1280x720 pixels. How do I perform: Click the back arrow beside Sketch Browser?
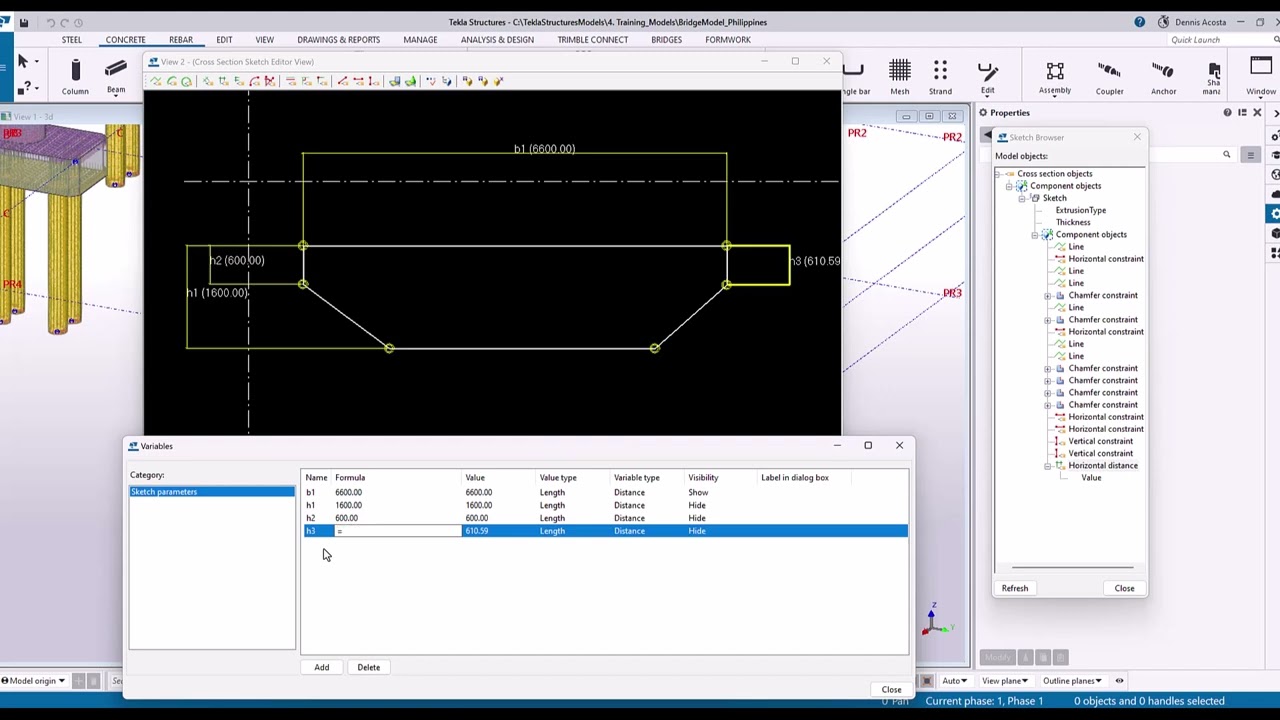[987, 136]
